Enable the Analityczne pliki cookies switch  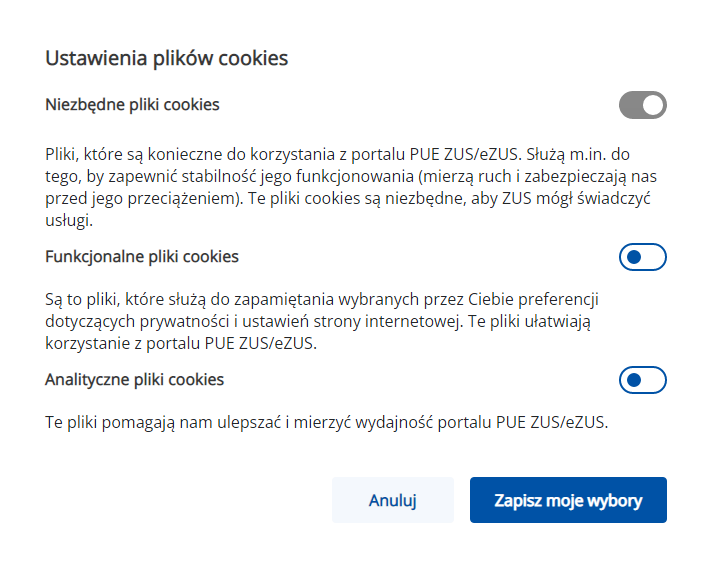click(642, 381)
